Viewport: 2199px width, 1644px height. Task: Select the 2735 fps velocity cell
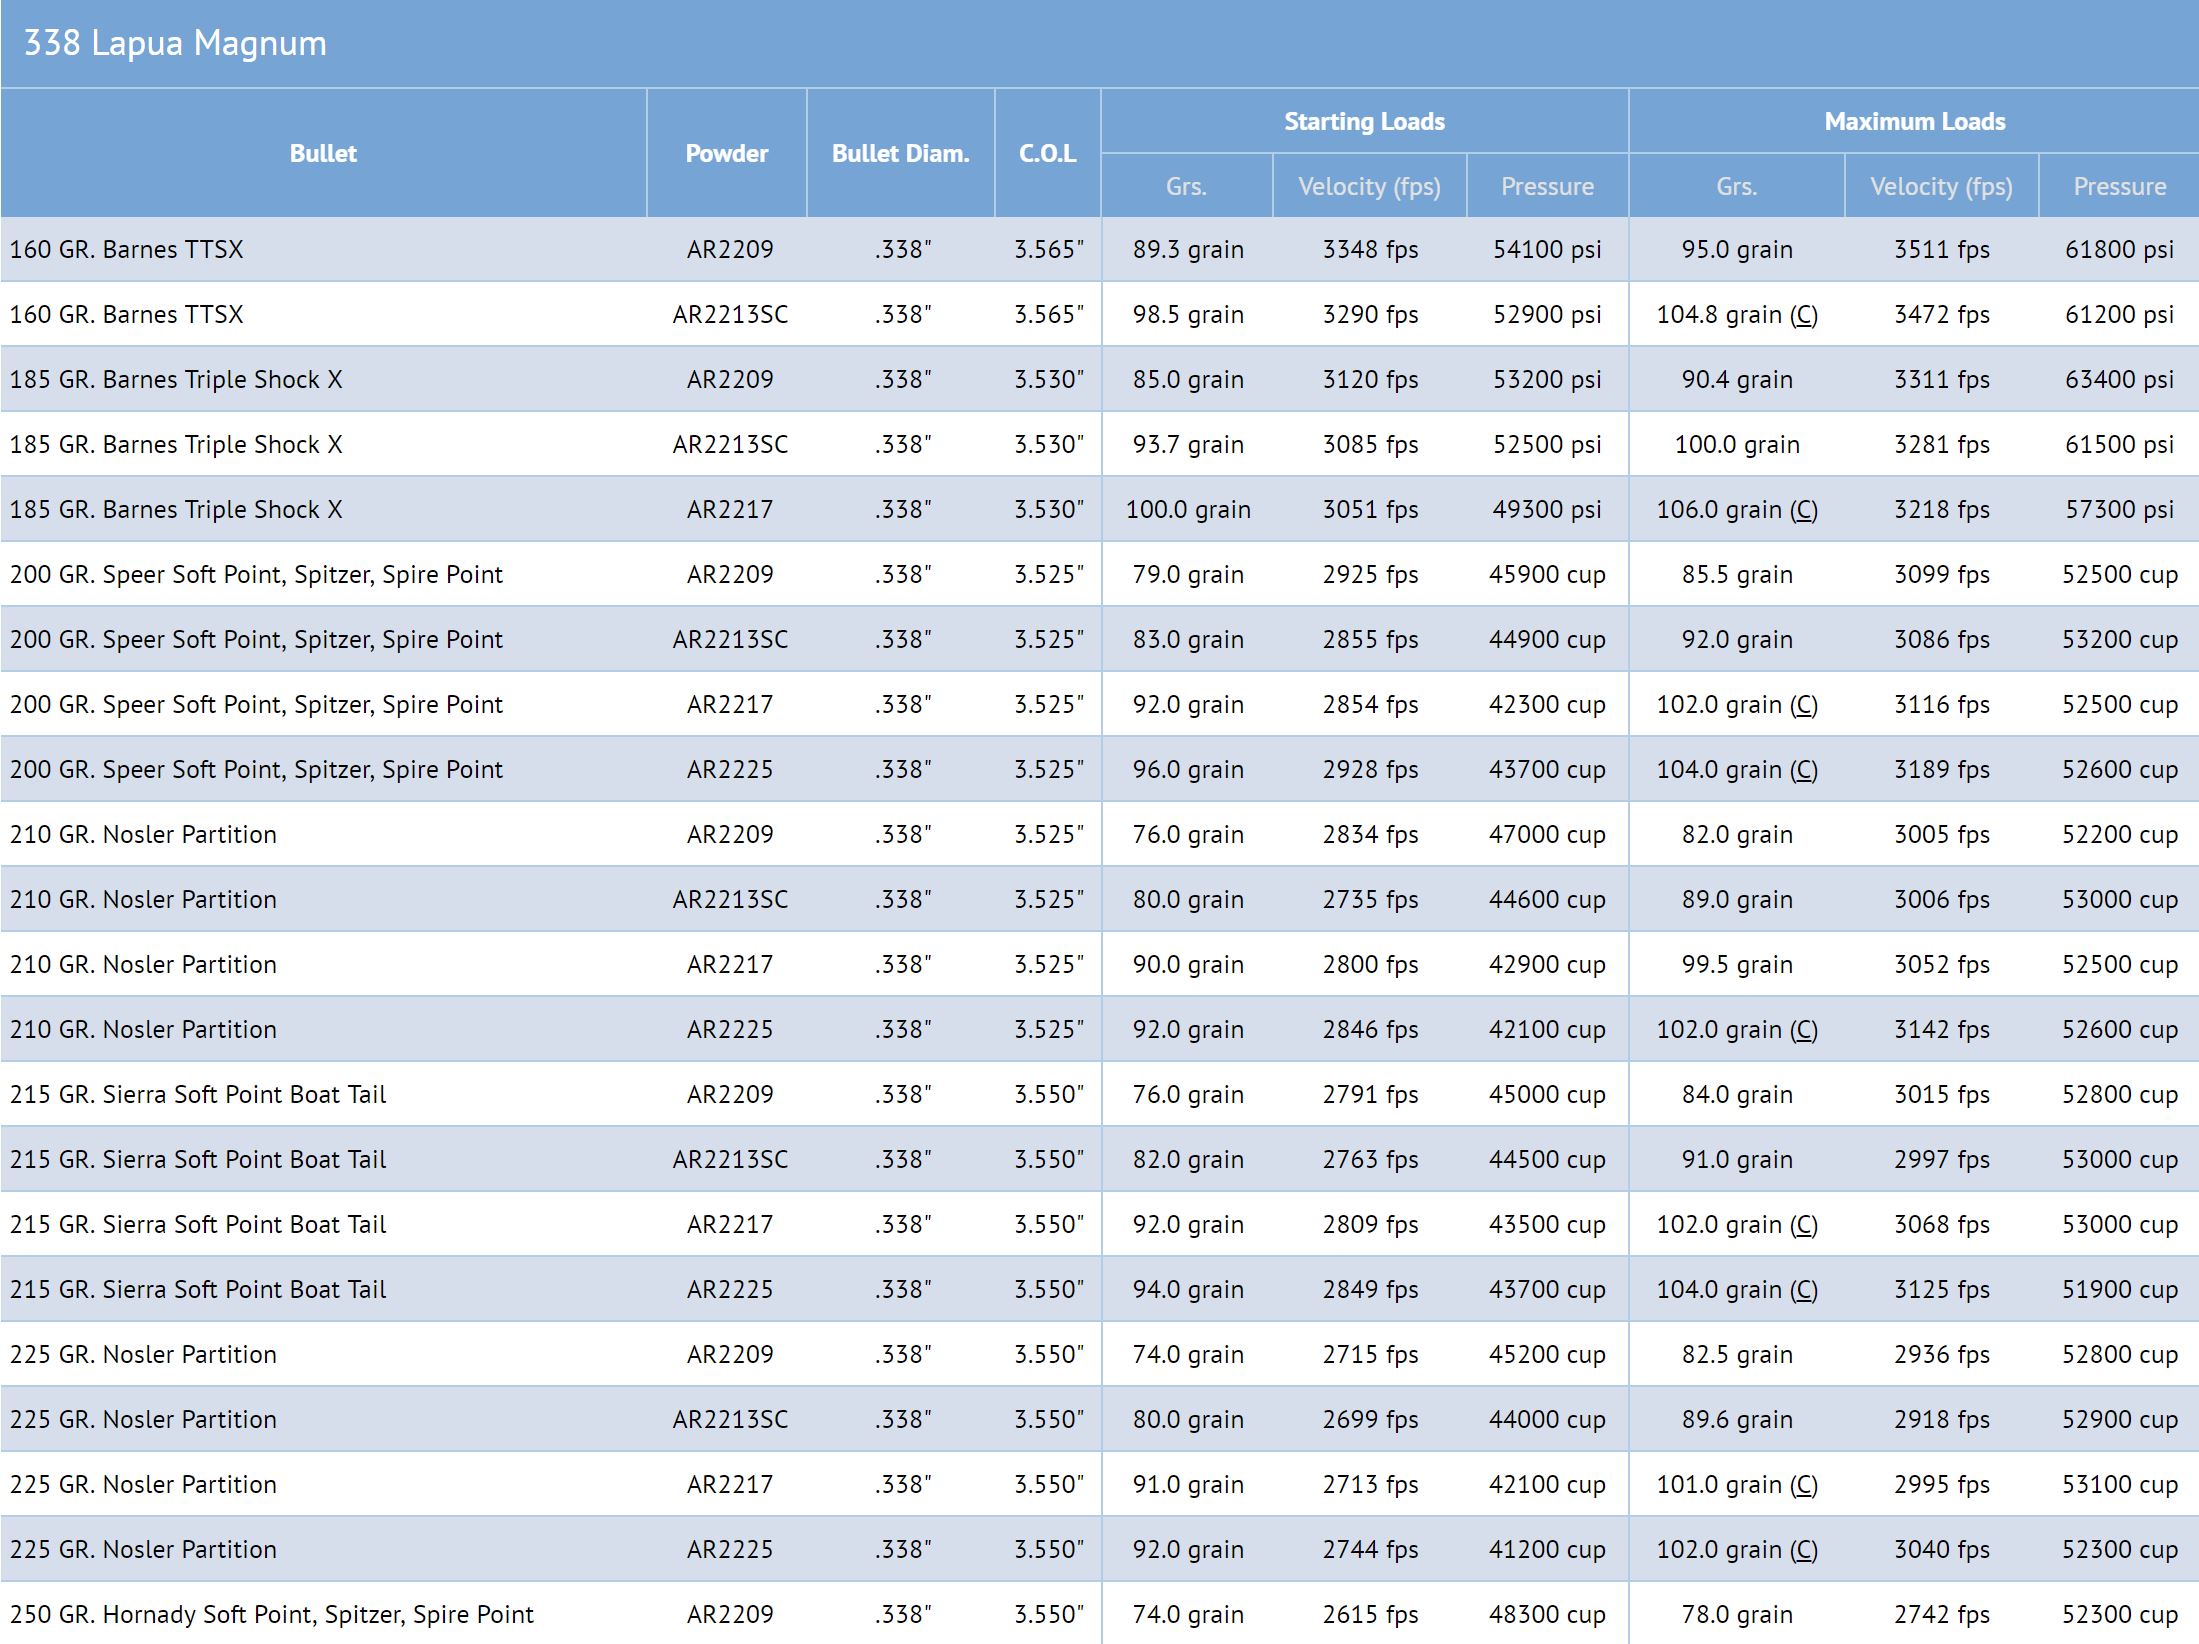[x=1370, y=899]
